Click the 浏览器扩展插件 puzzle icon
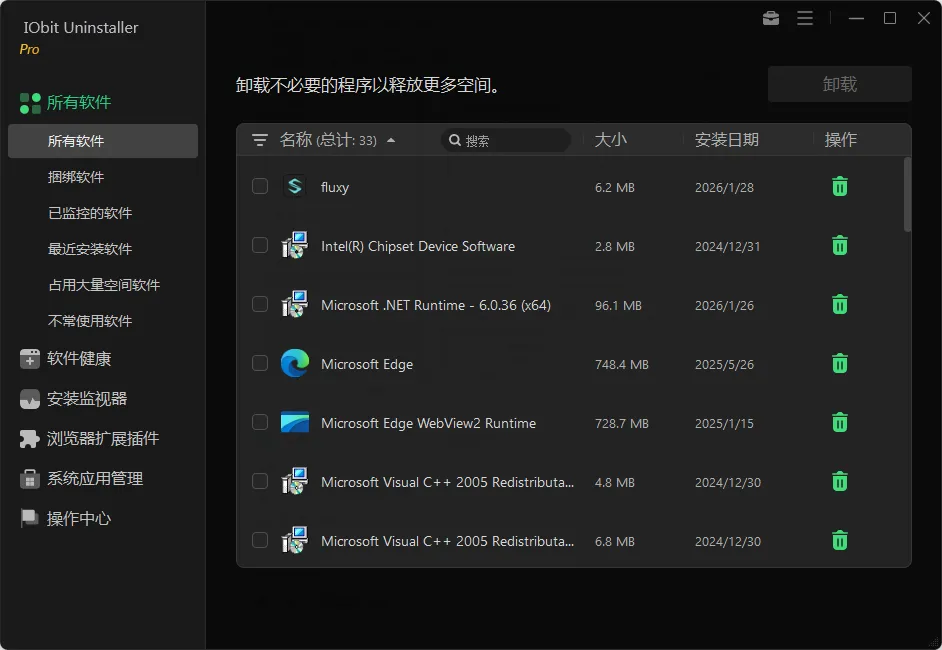Viewport: 942px width, 650px height. (29, 439)
